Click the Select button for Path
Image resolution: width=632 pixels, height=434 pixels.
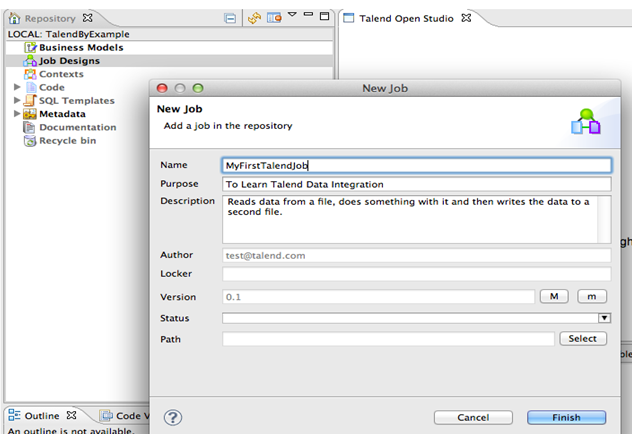[x=582, y=339]
